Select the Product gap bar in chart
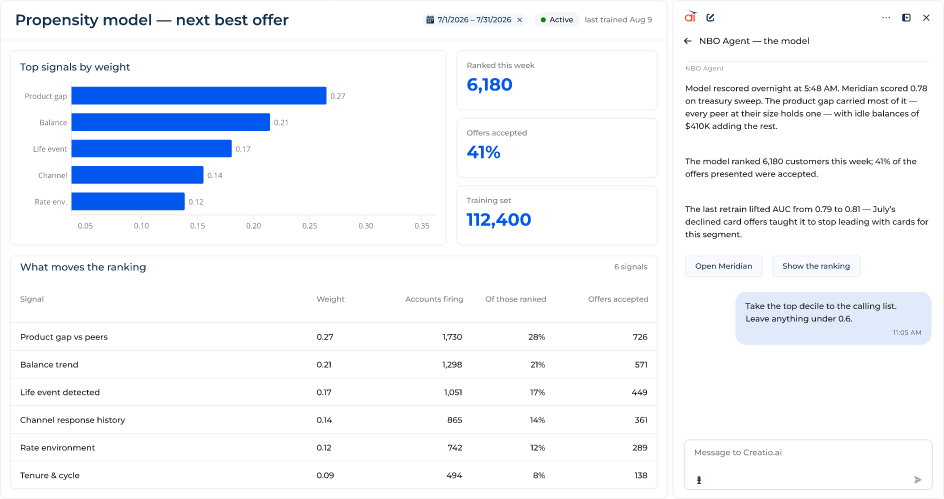This screenshot has height=499, width=944. pyautogui.click(x=199, y=96)
